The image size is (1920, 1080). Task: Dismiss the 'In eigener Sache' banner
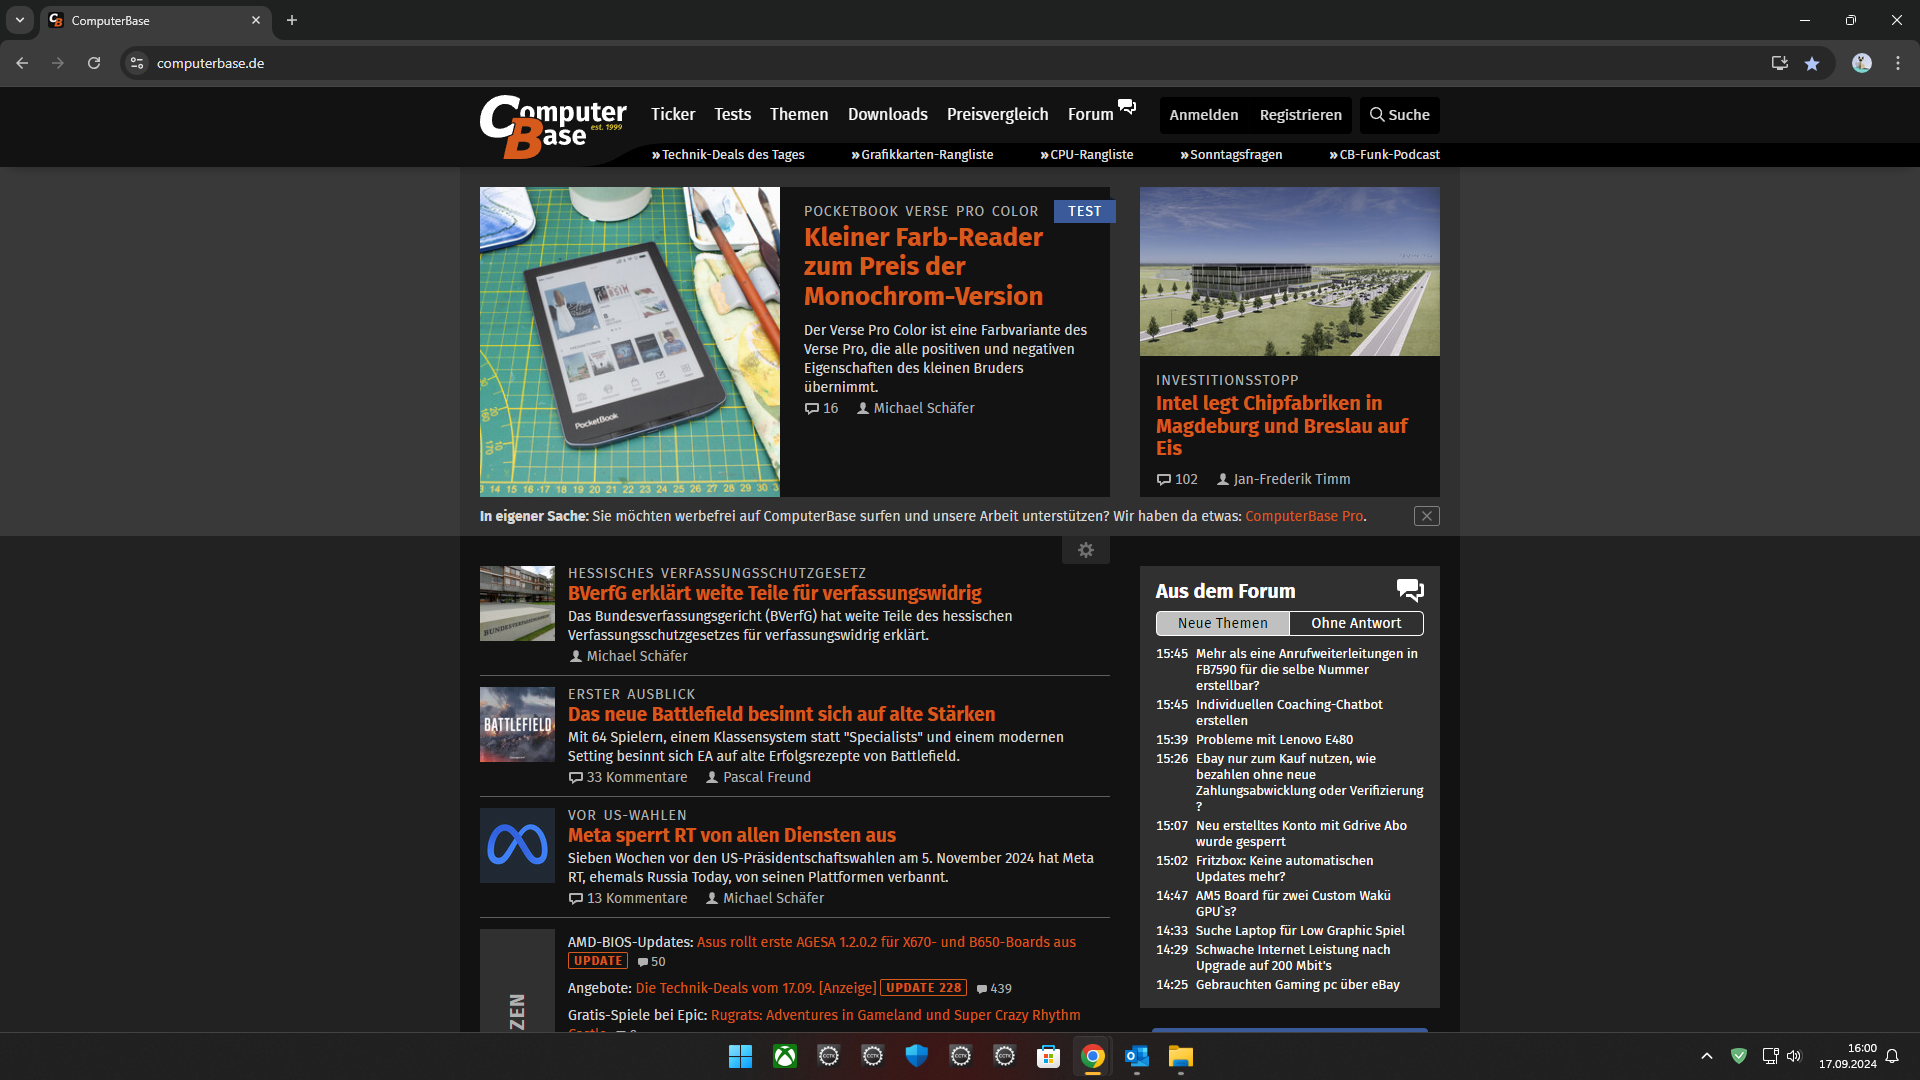tap(1426, 516)
